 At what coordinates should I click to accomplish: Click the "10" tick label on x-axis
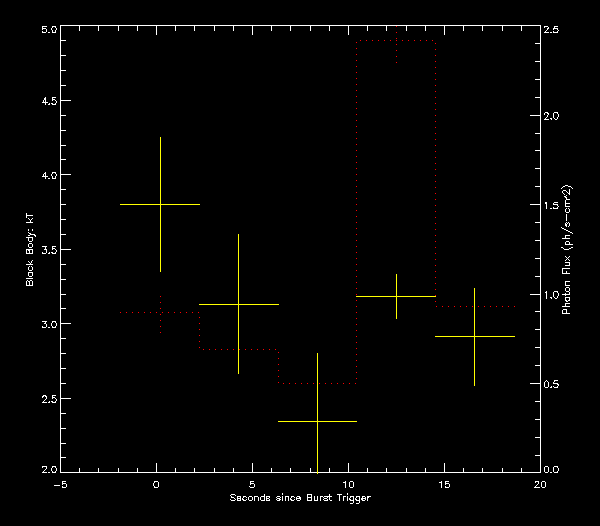(x=348, y=484)
